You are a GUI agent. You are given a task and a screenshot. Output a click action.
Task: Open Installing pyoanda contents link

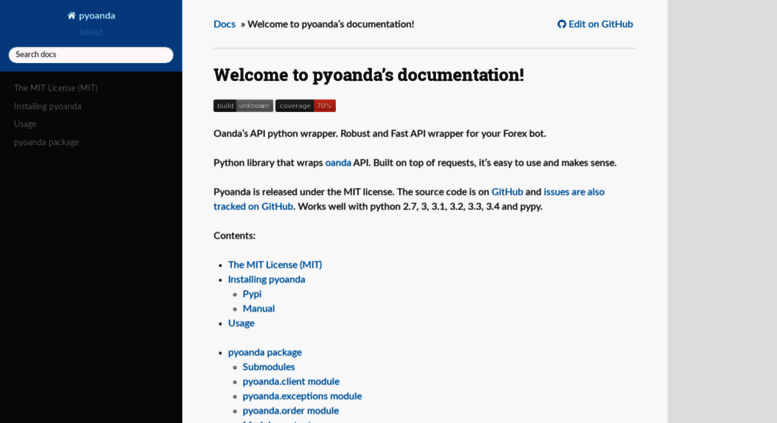tap(267, 279)
